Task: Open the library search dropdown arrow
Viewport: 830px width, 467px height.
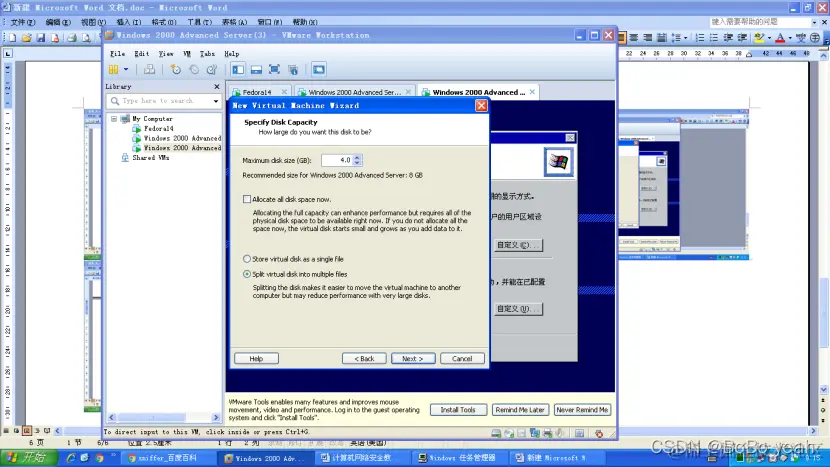Action: tap(215, 101)
